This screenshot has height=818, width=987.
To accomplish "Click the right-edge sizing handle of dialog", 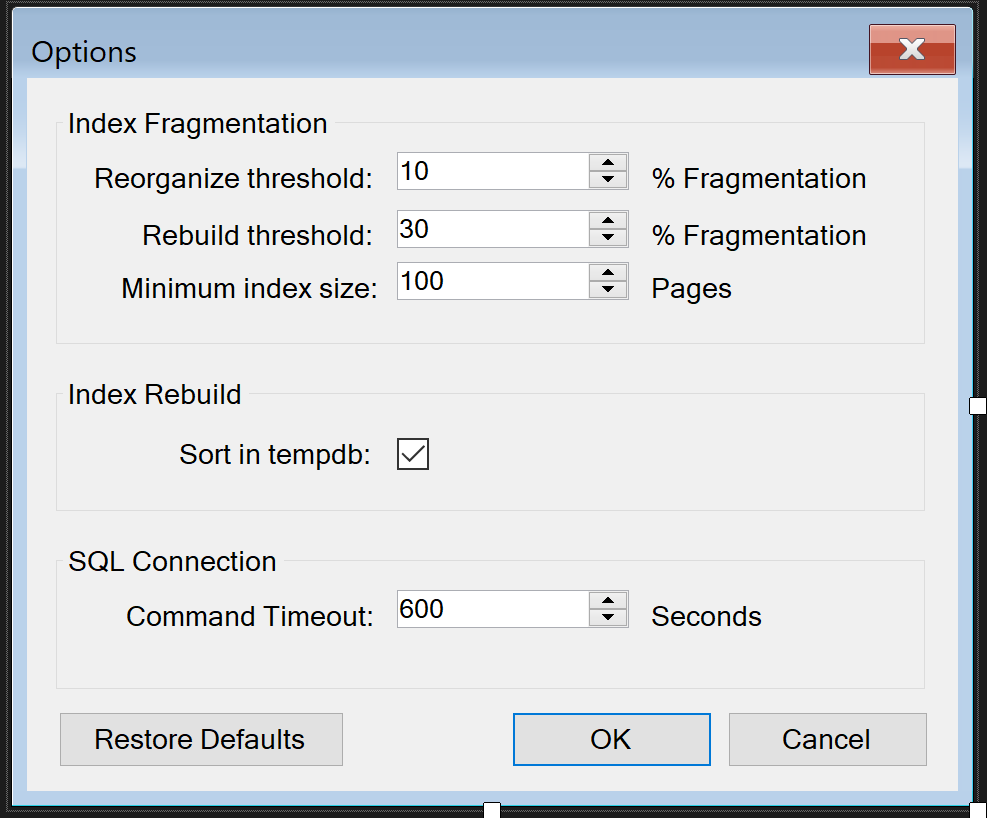I will (978, 406).
